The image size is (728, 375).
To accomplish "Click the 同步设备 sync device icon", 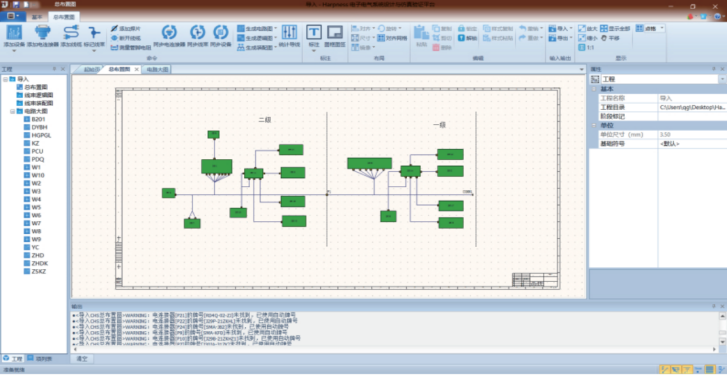I will tap(221, 32).
